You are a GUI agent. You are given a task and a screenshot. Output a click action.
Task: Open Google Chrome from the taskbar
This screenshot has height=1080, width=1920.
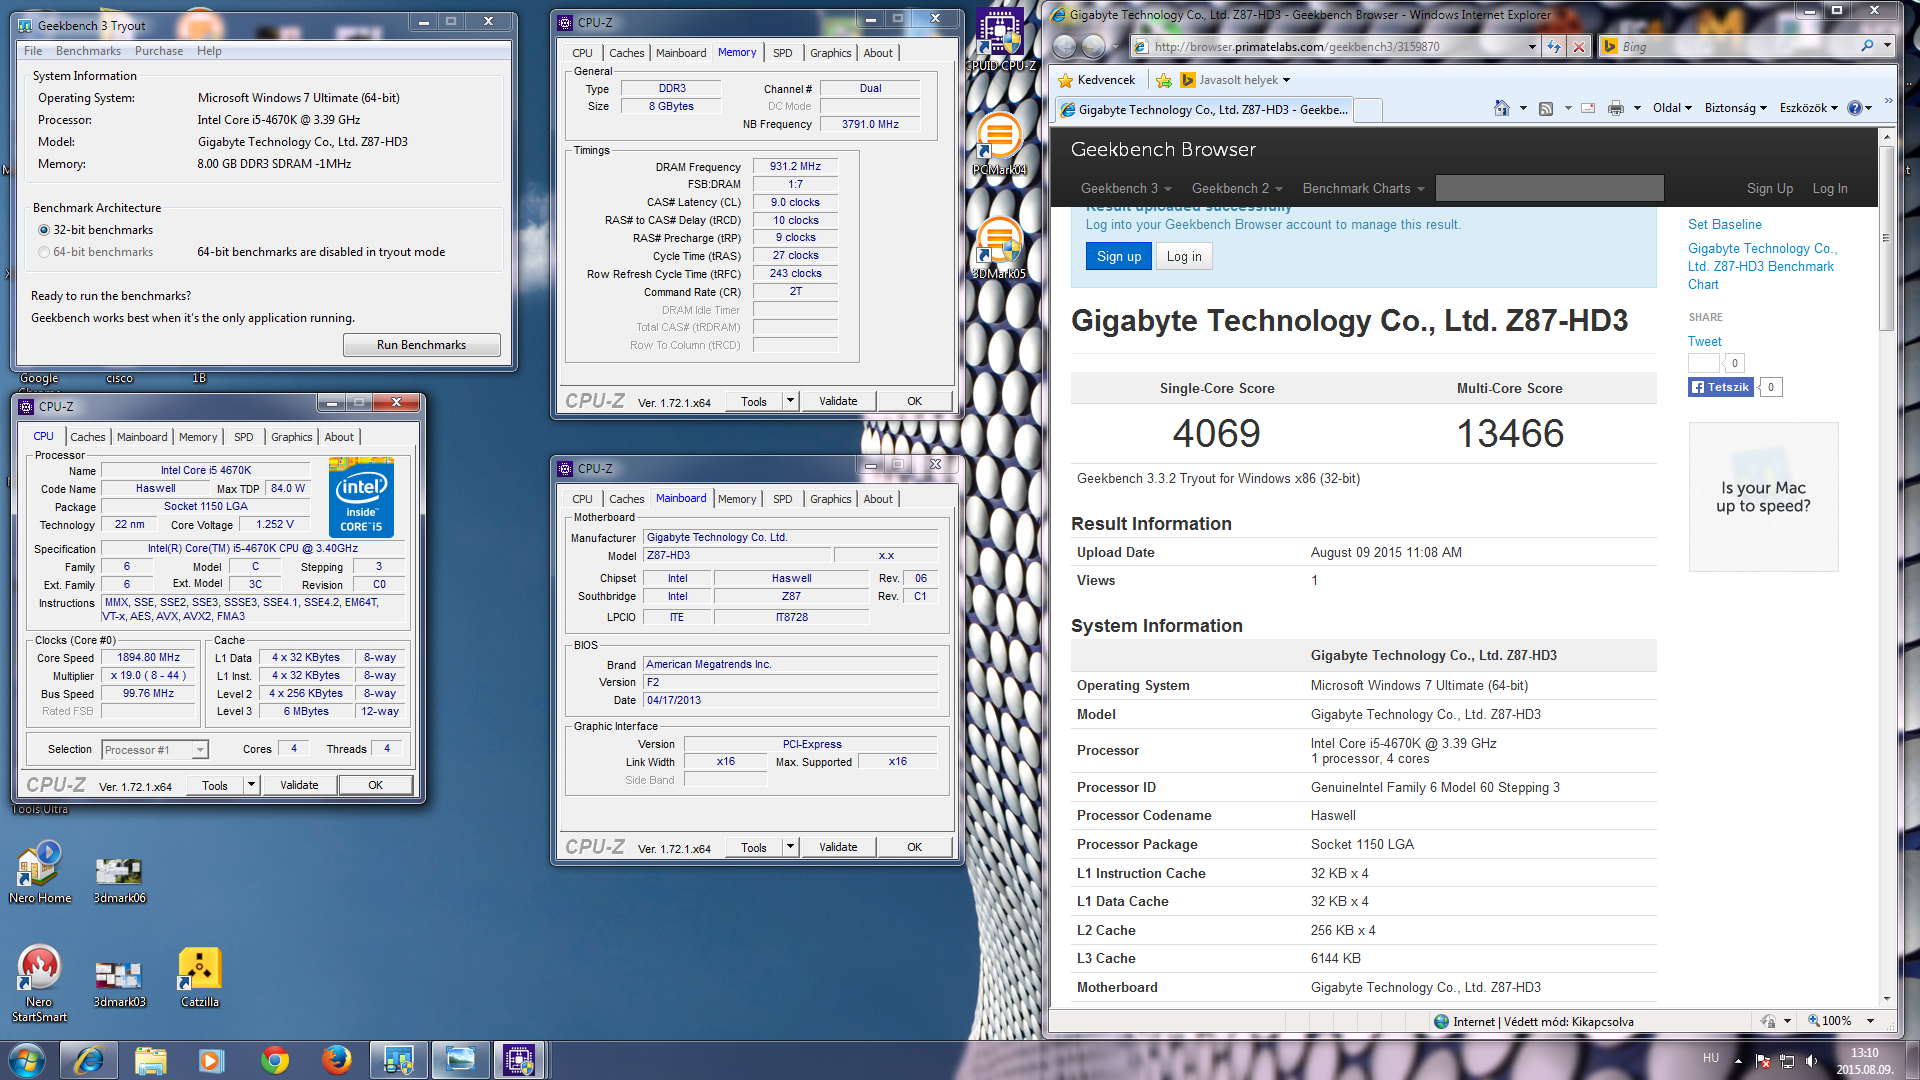coord(275,1059)
